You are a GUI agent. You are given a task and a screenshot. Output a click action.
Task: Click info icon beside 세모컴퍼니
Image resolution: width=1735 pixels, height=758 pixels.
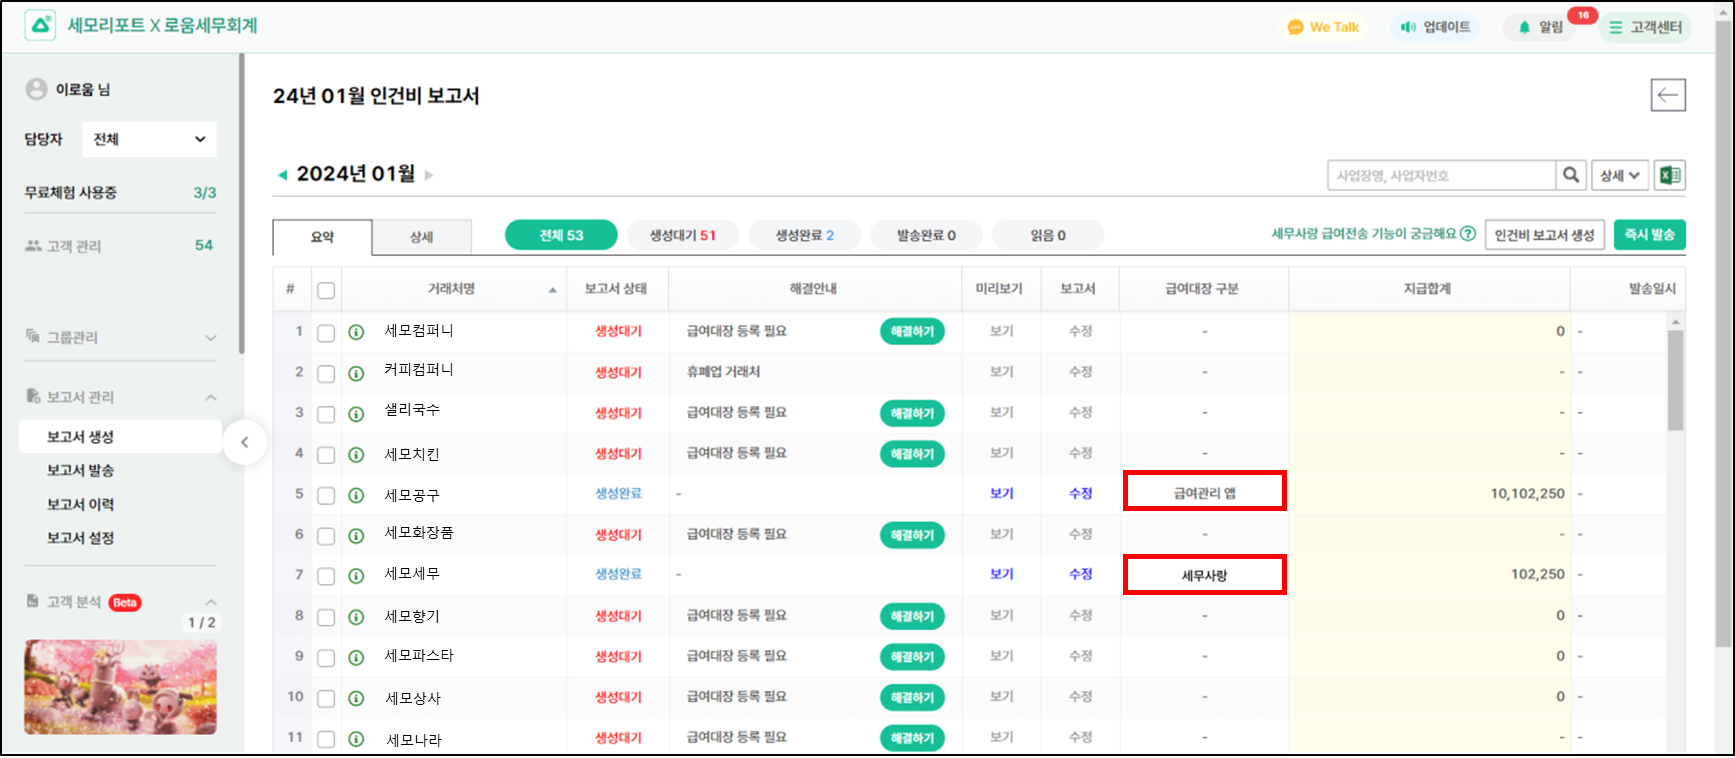pos(356,332)
